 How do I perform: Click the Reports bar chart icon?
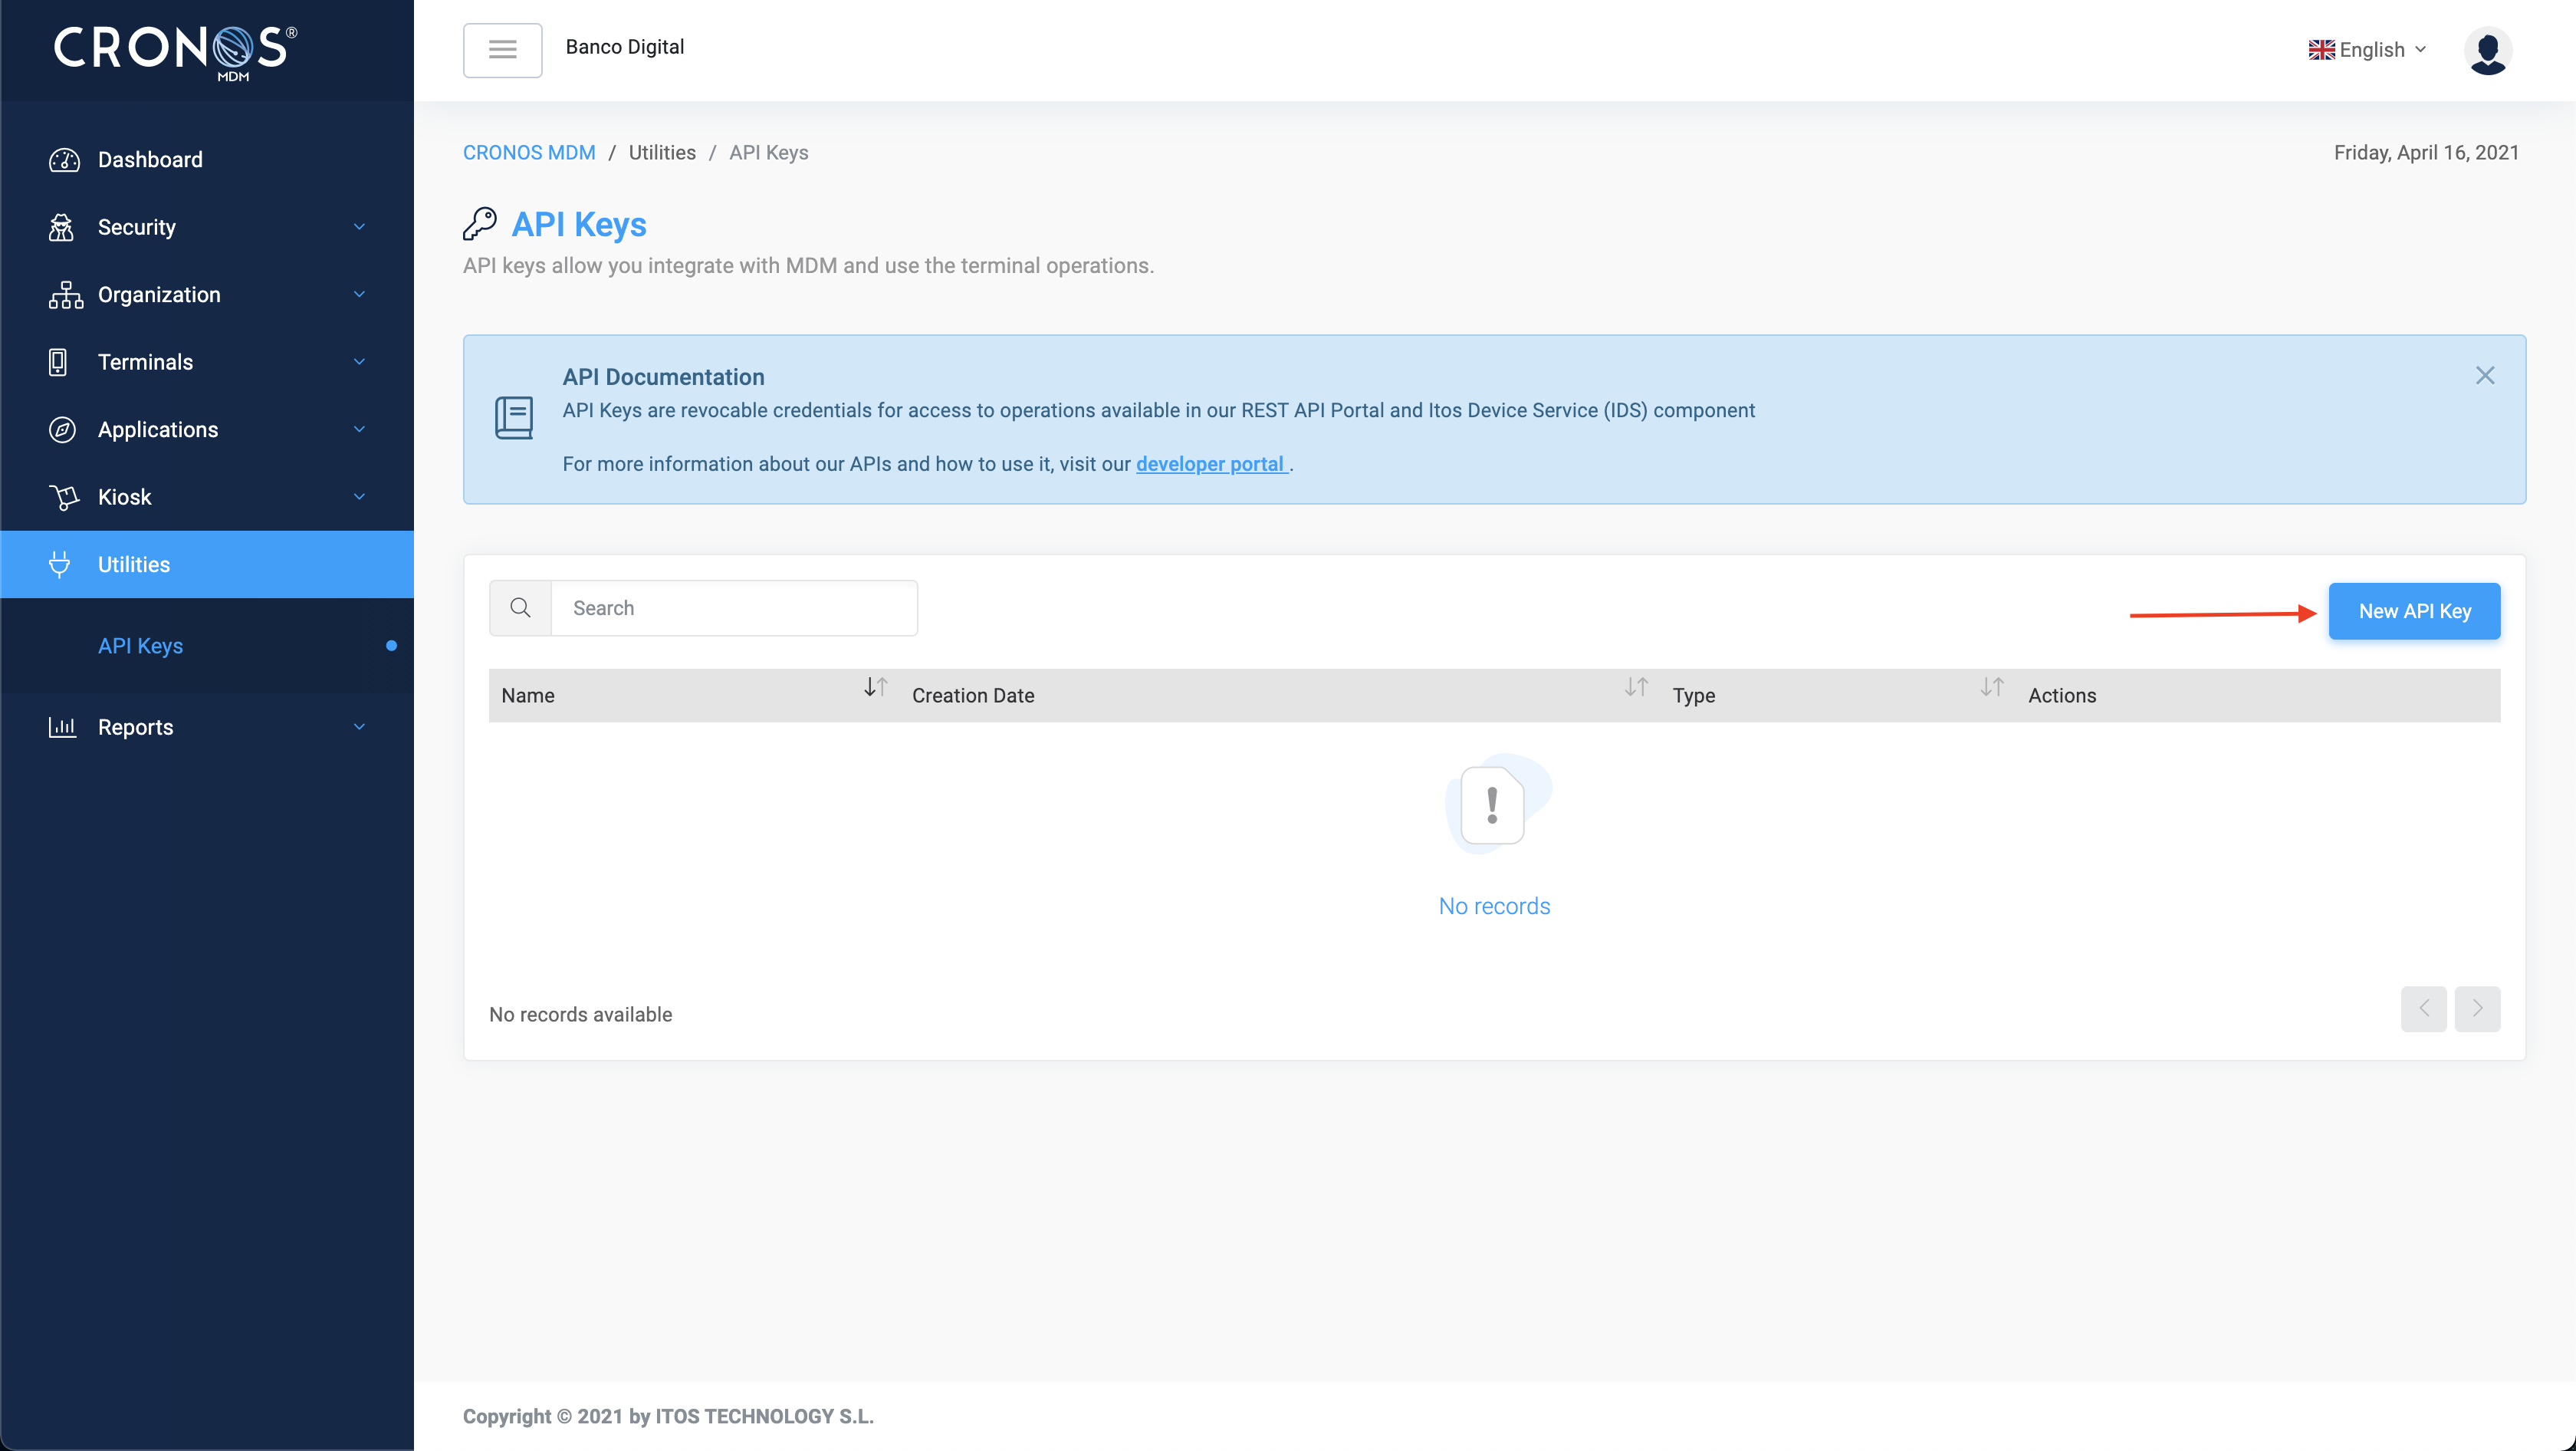62,727
